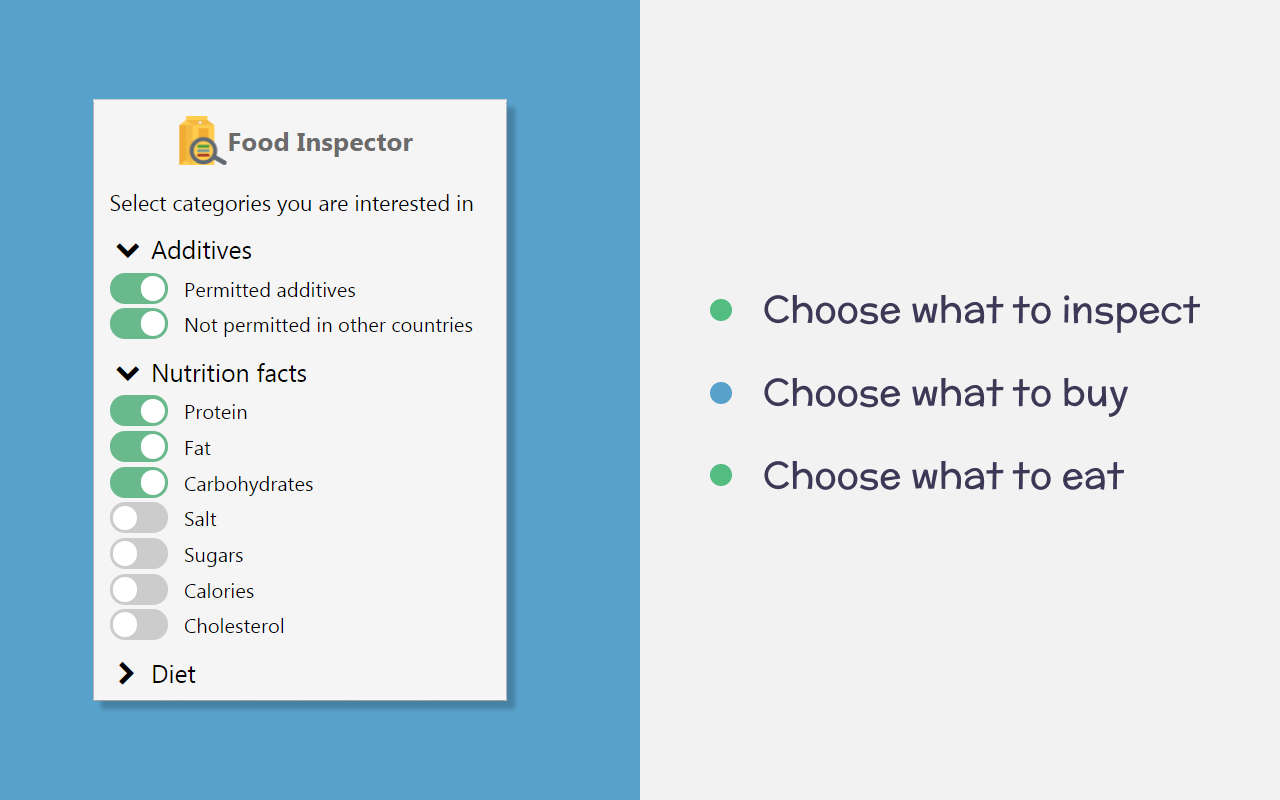Switch on the Cholesterol toggle
The width and height of the screenshot is (1280, 800).
point(139,625)
